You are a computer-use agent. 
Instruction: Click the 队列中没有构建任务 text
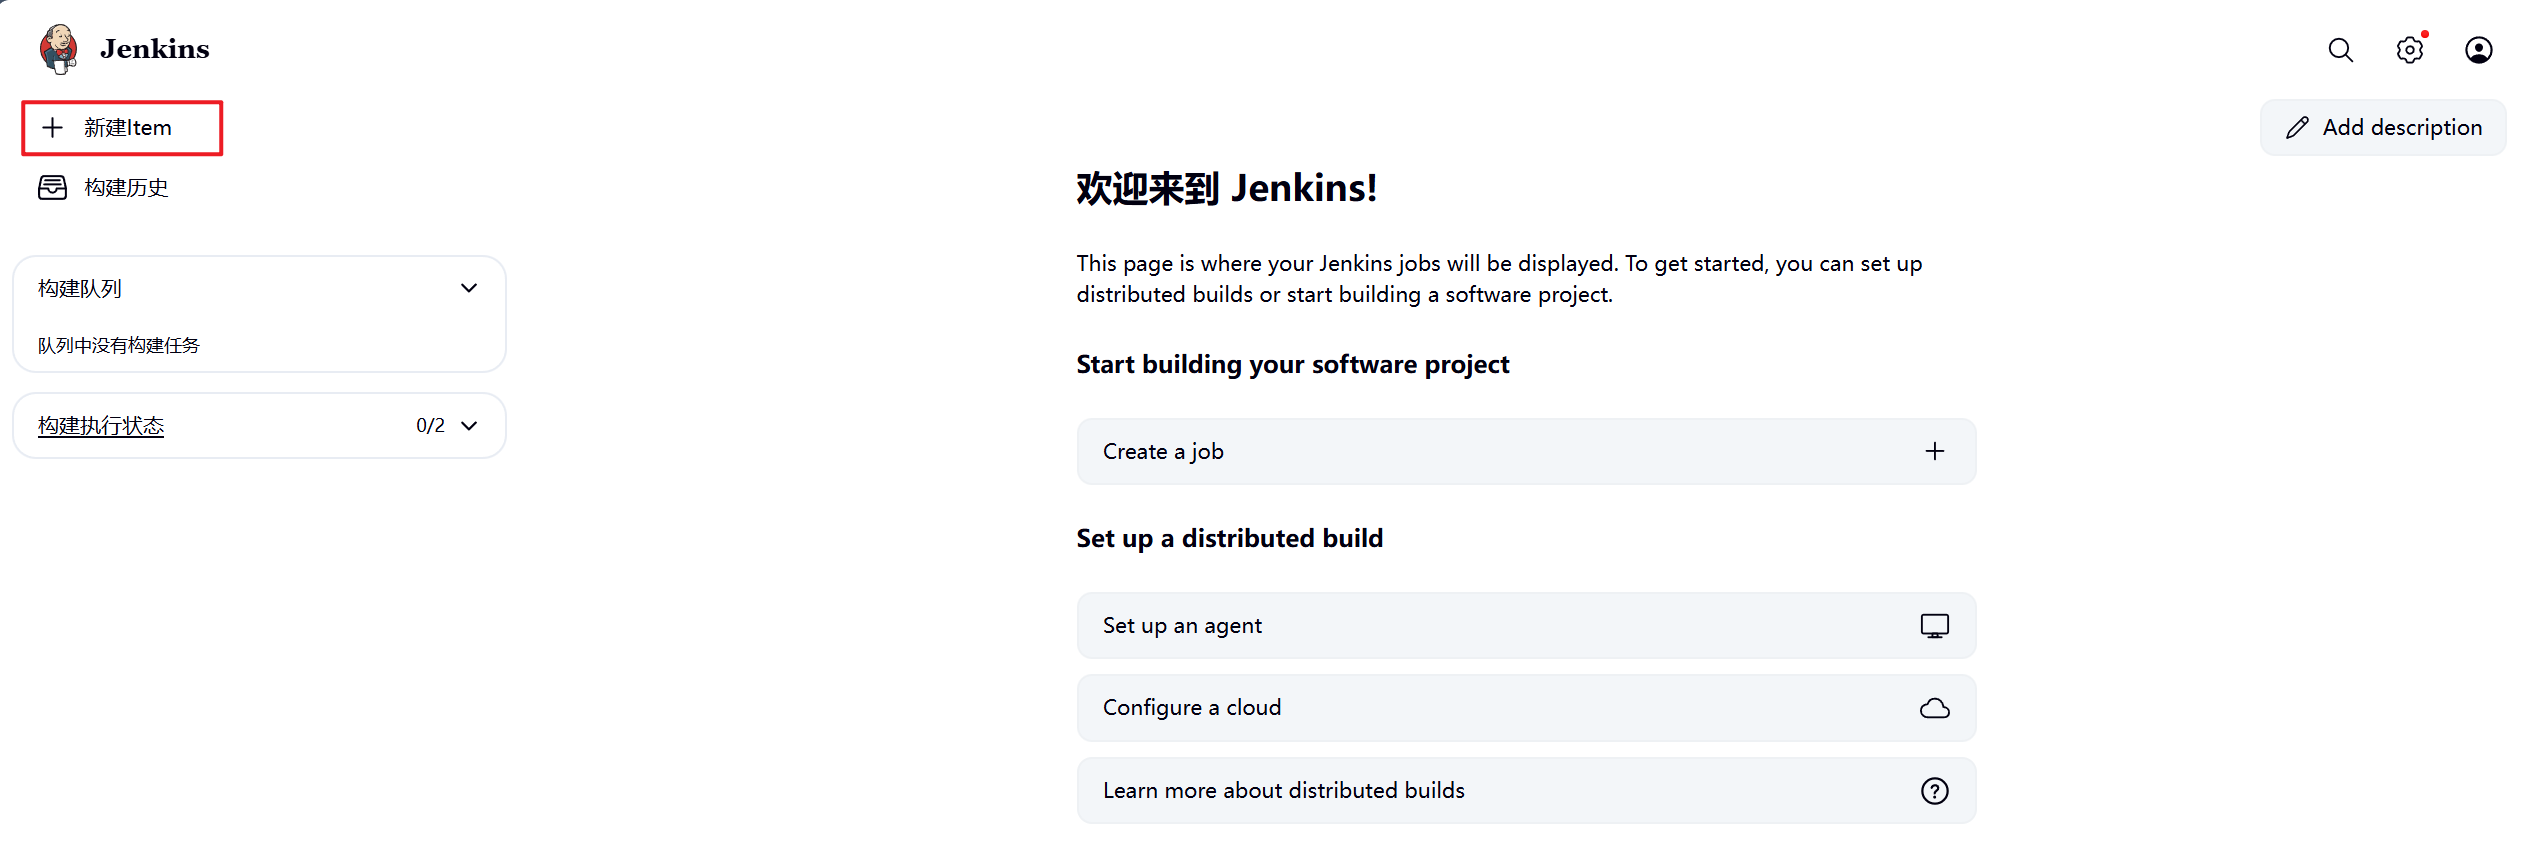(x=119, y=345)
